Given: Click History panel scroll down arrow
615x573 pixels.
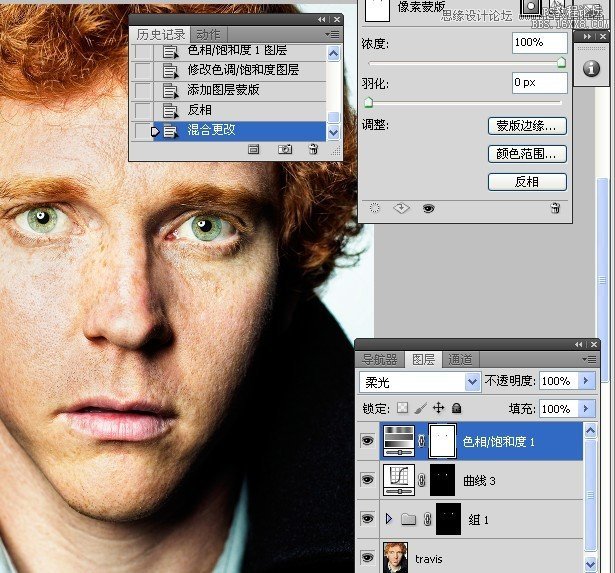Looking at the screenshot, I should pyautogui.click(x=333, y=133).
